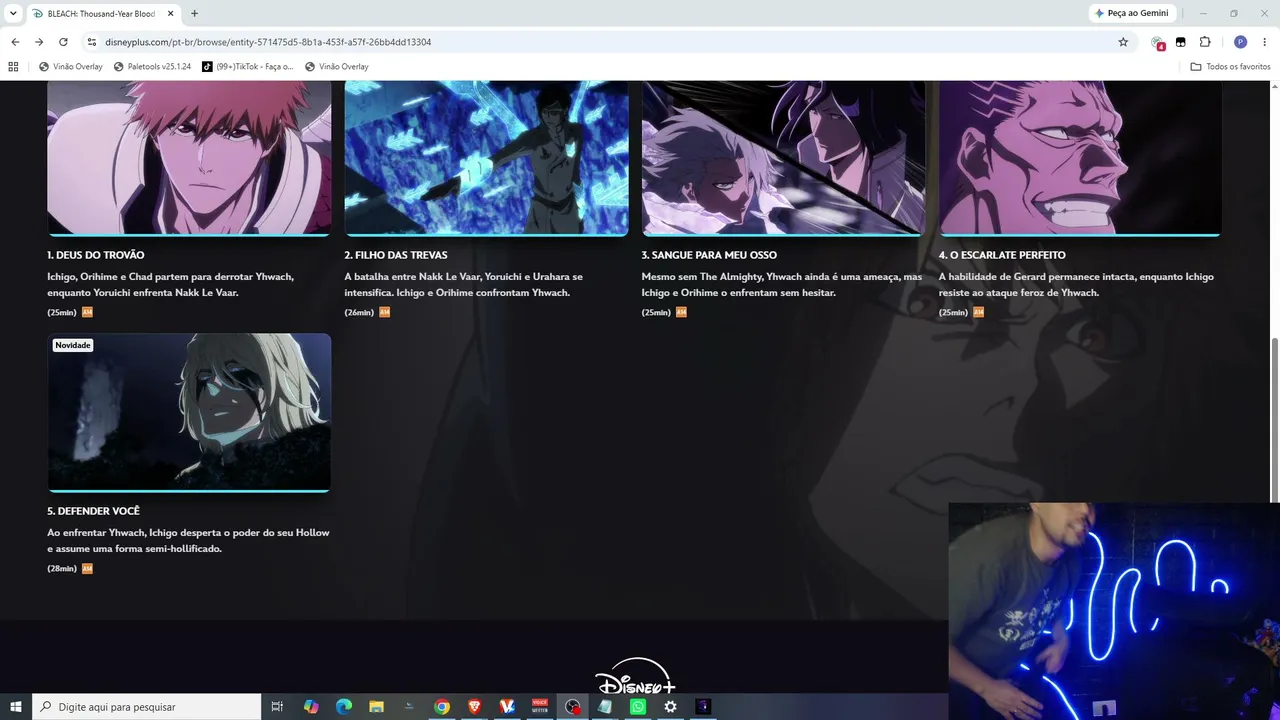Viewport: 1280px width, 720px height.
Task: Click the title 1. DEUS DO TROVÃO
Action: coord(96,255)
